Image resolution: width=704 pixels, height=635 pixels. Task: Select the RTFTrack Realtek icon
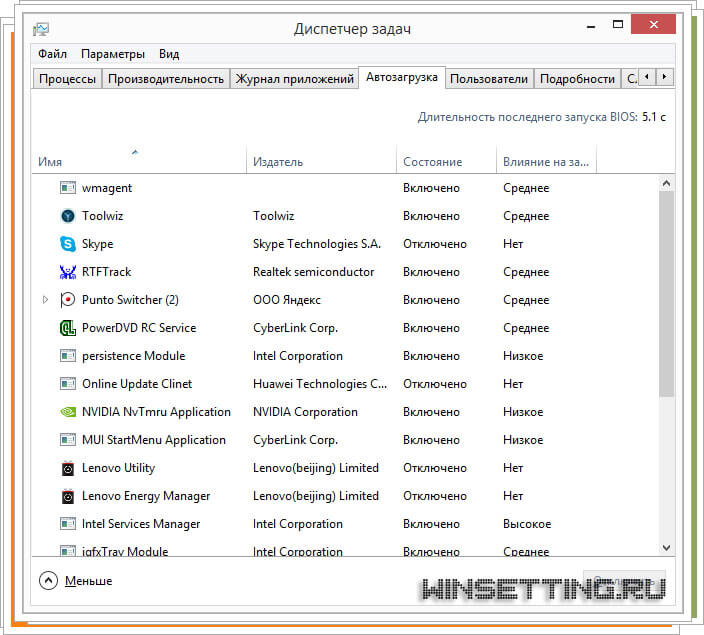[x=68, y=272]
